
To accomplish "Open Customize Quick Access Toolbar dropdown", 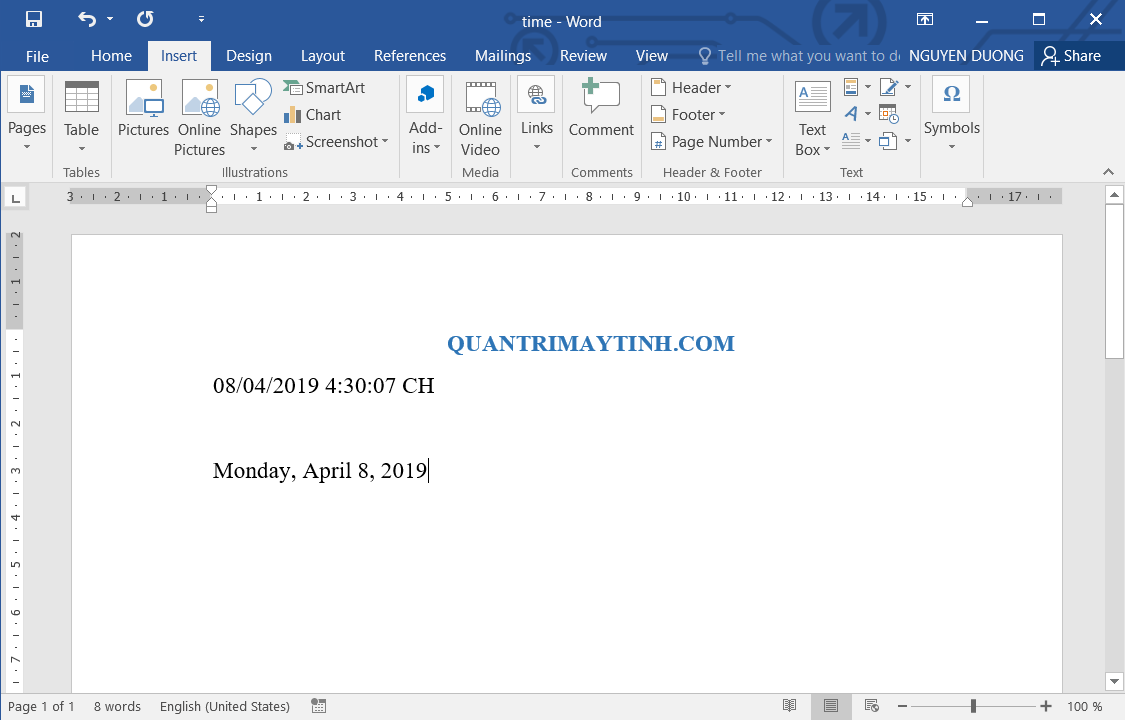I will click(201, 19).
